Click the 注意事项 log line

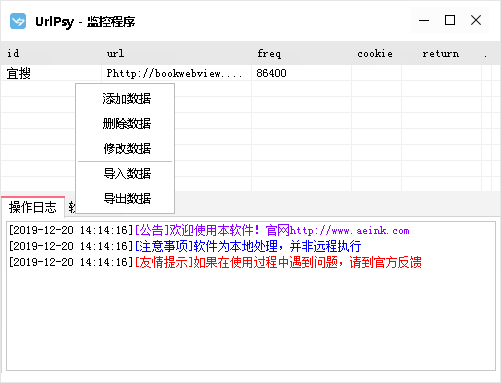coord(185,246)
